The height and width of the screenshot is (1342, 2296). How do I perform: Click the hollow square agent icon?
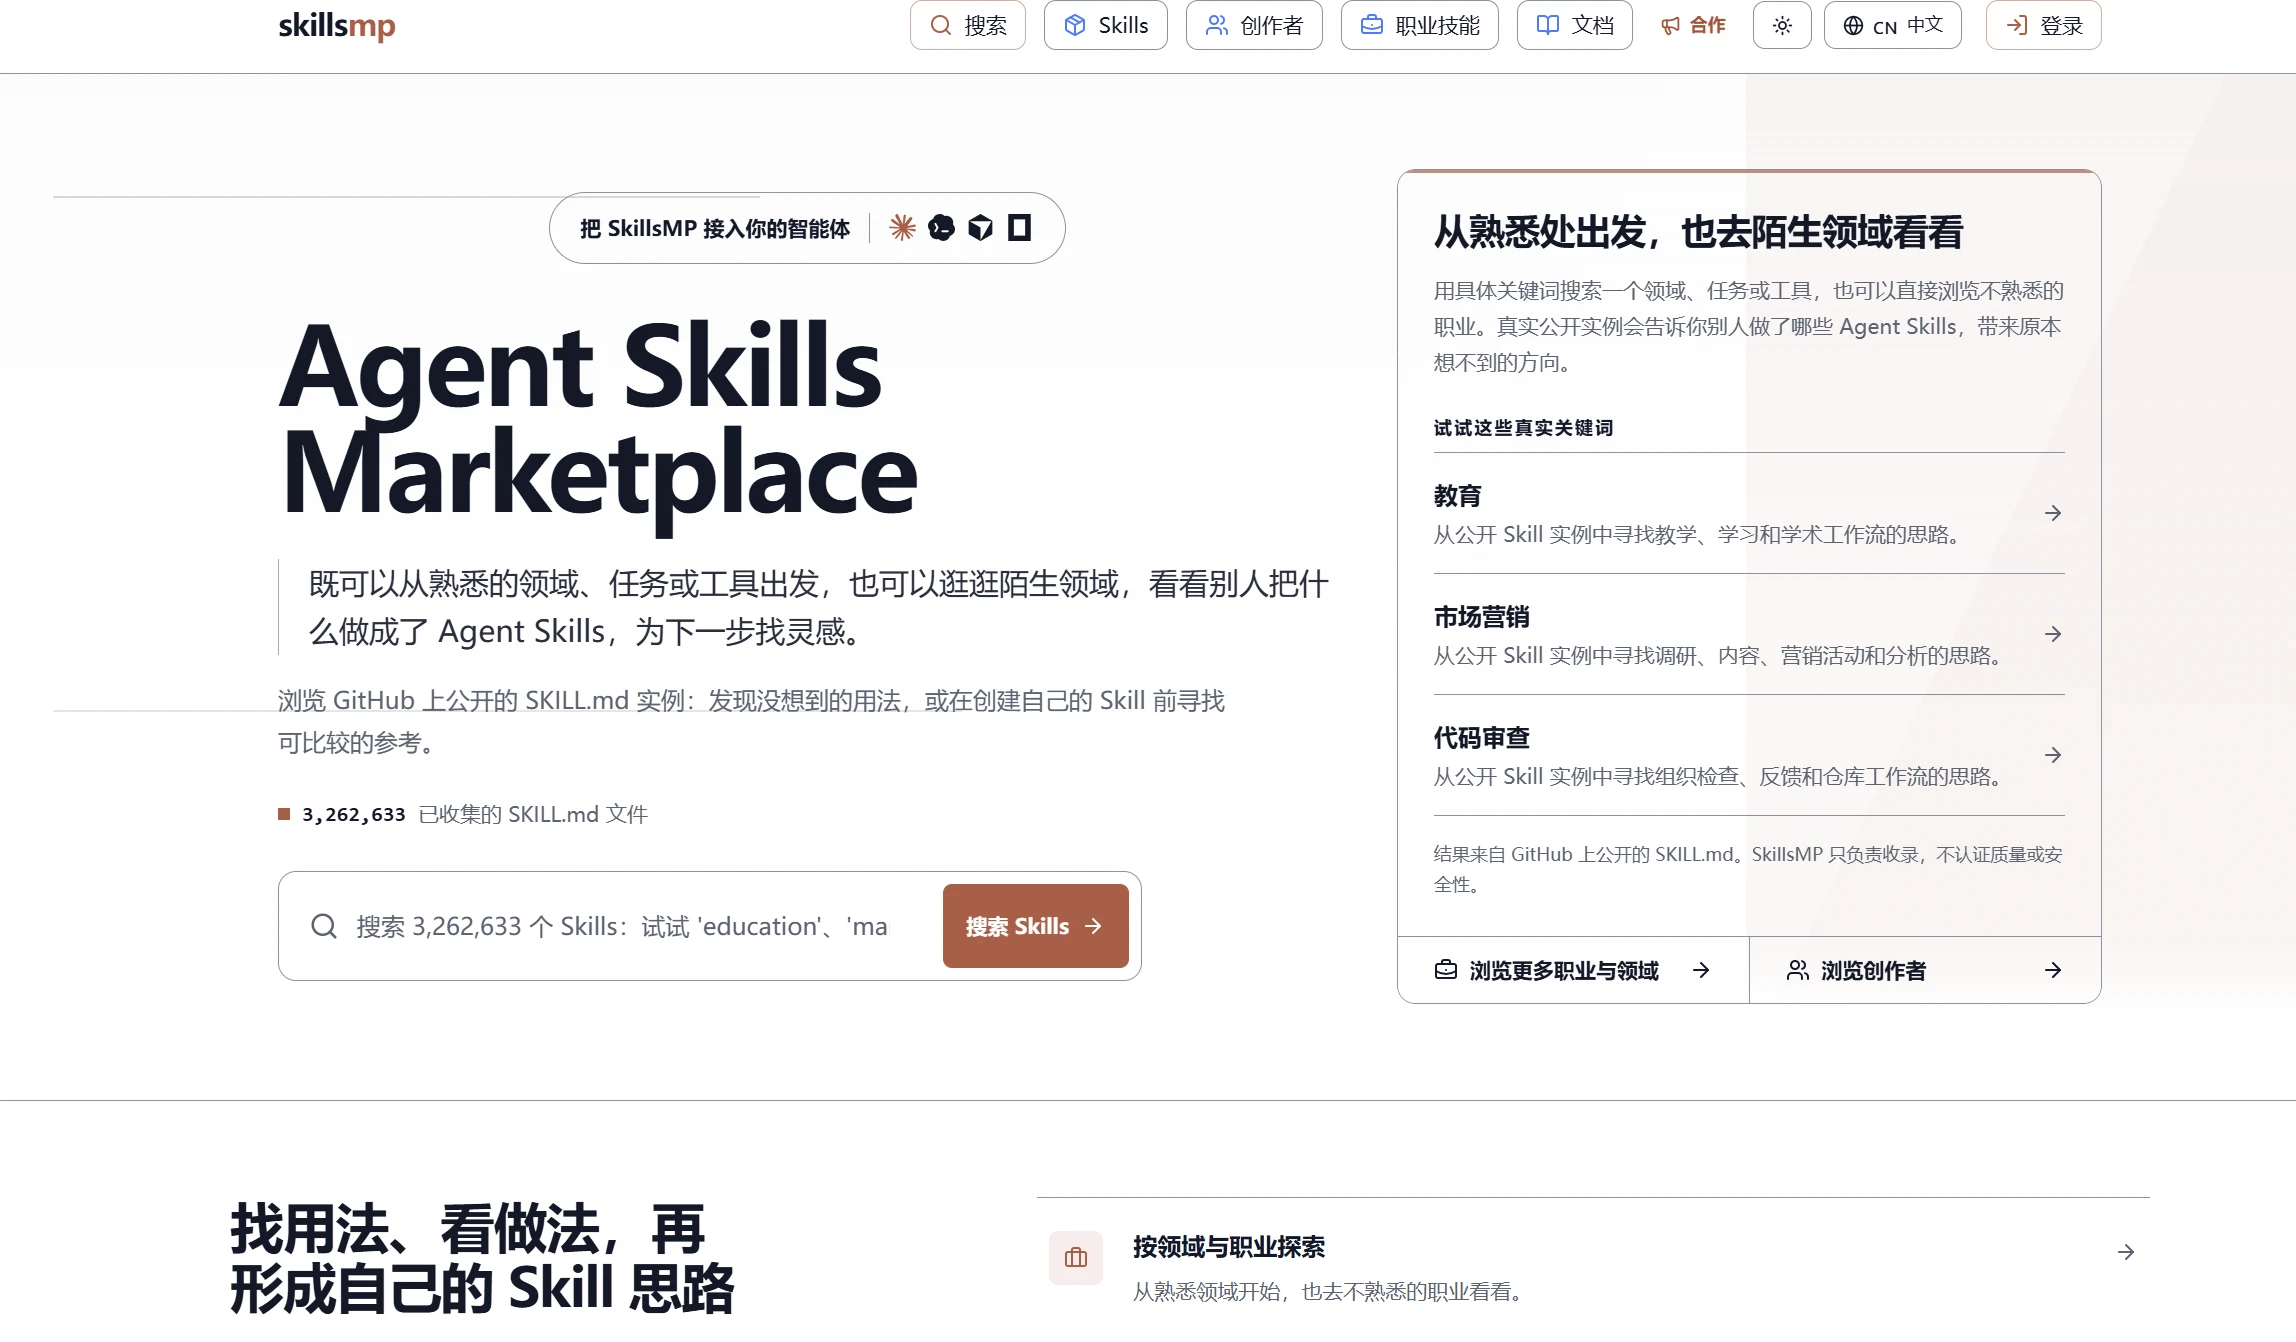[x=1019, y=228]
